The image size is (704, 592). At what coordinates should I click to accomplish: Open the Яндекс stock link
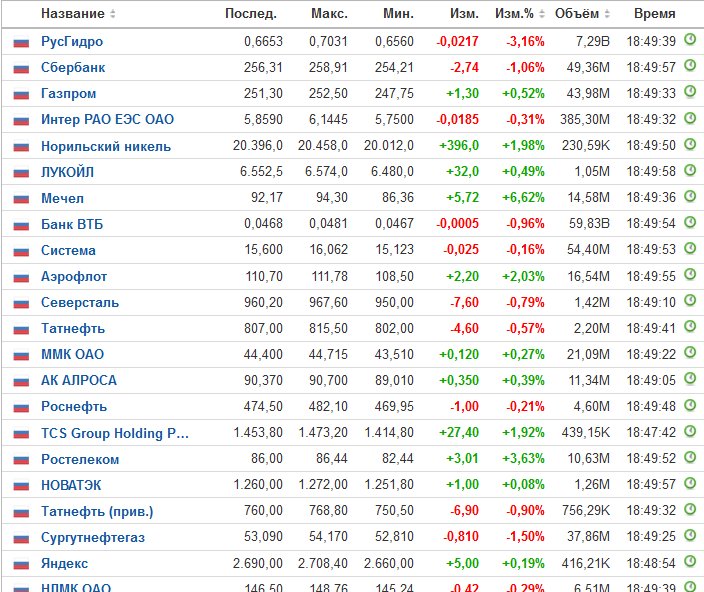coord(64,564)
